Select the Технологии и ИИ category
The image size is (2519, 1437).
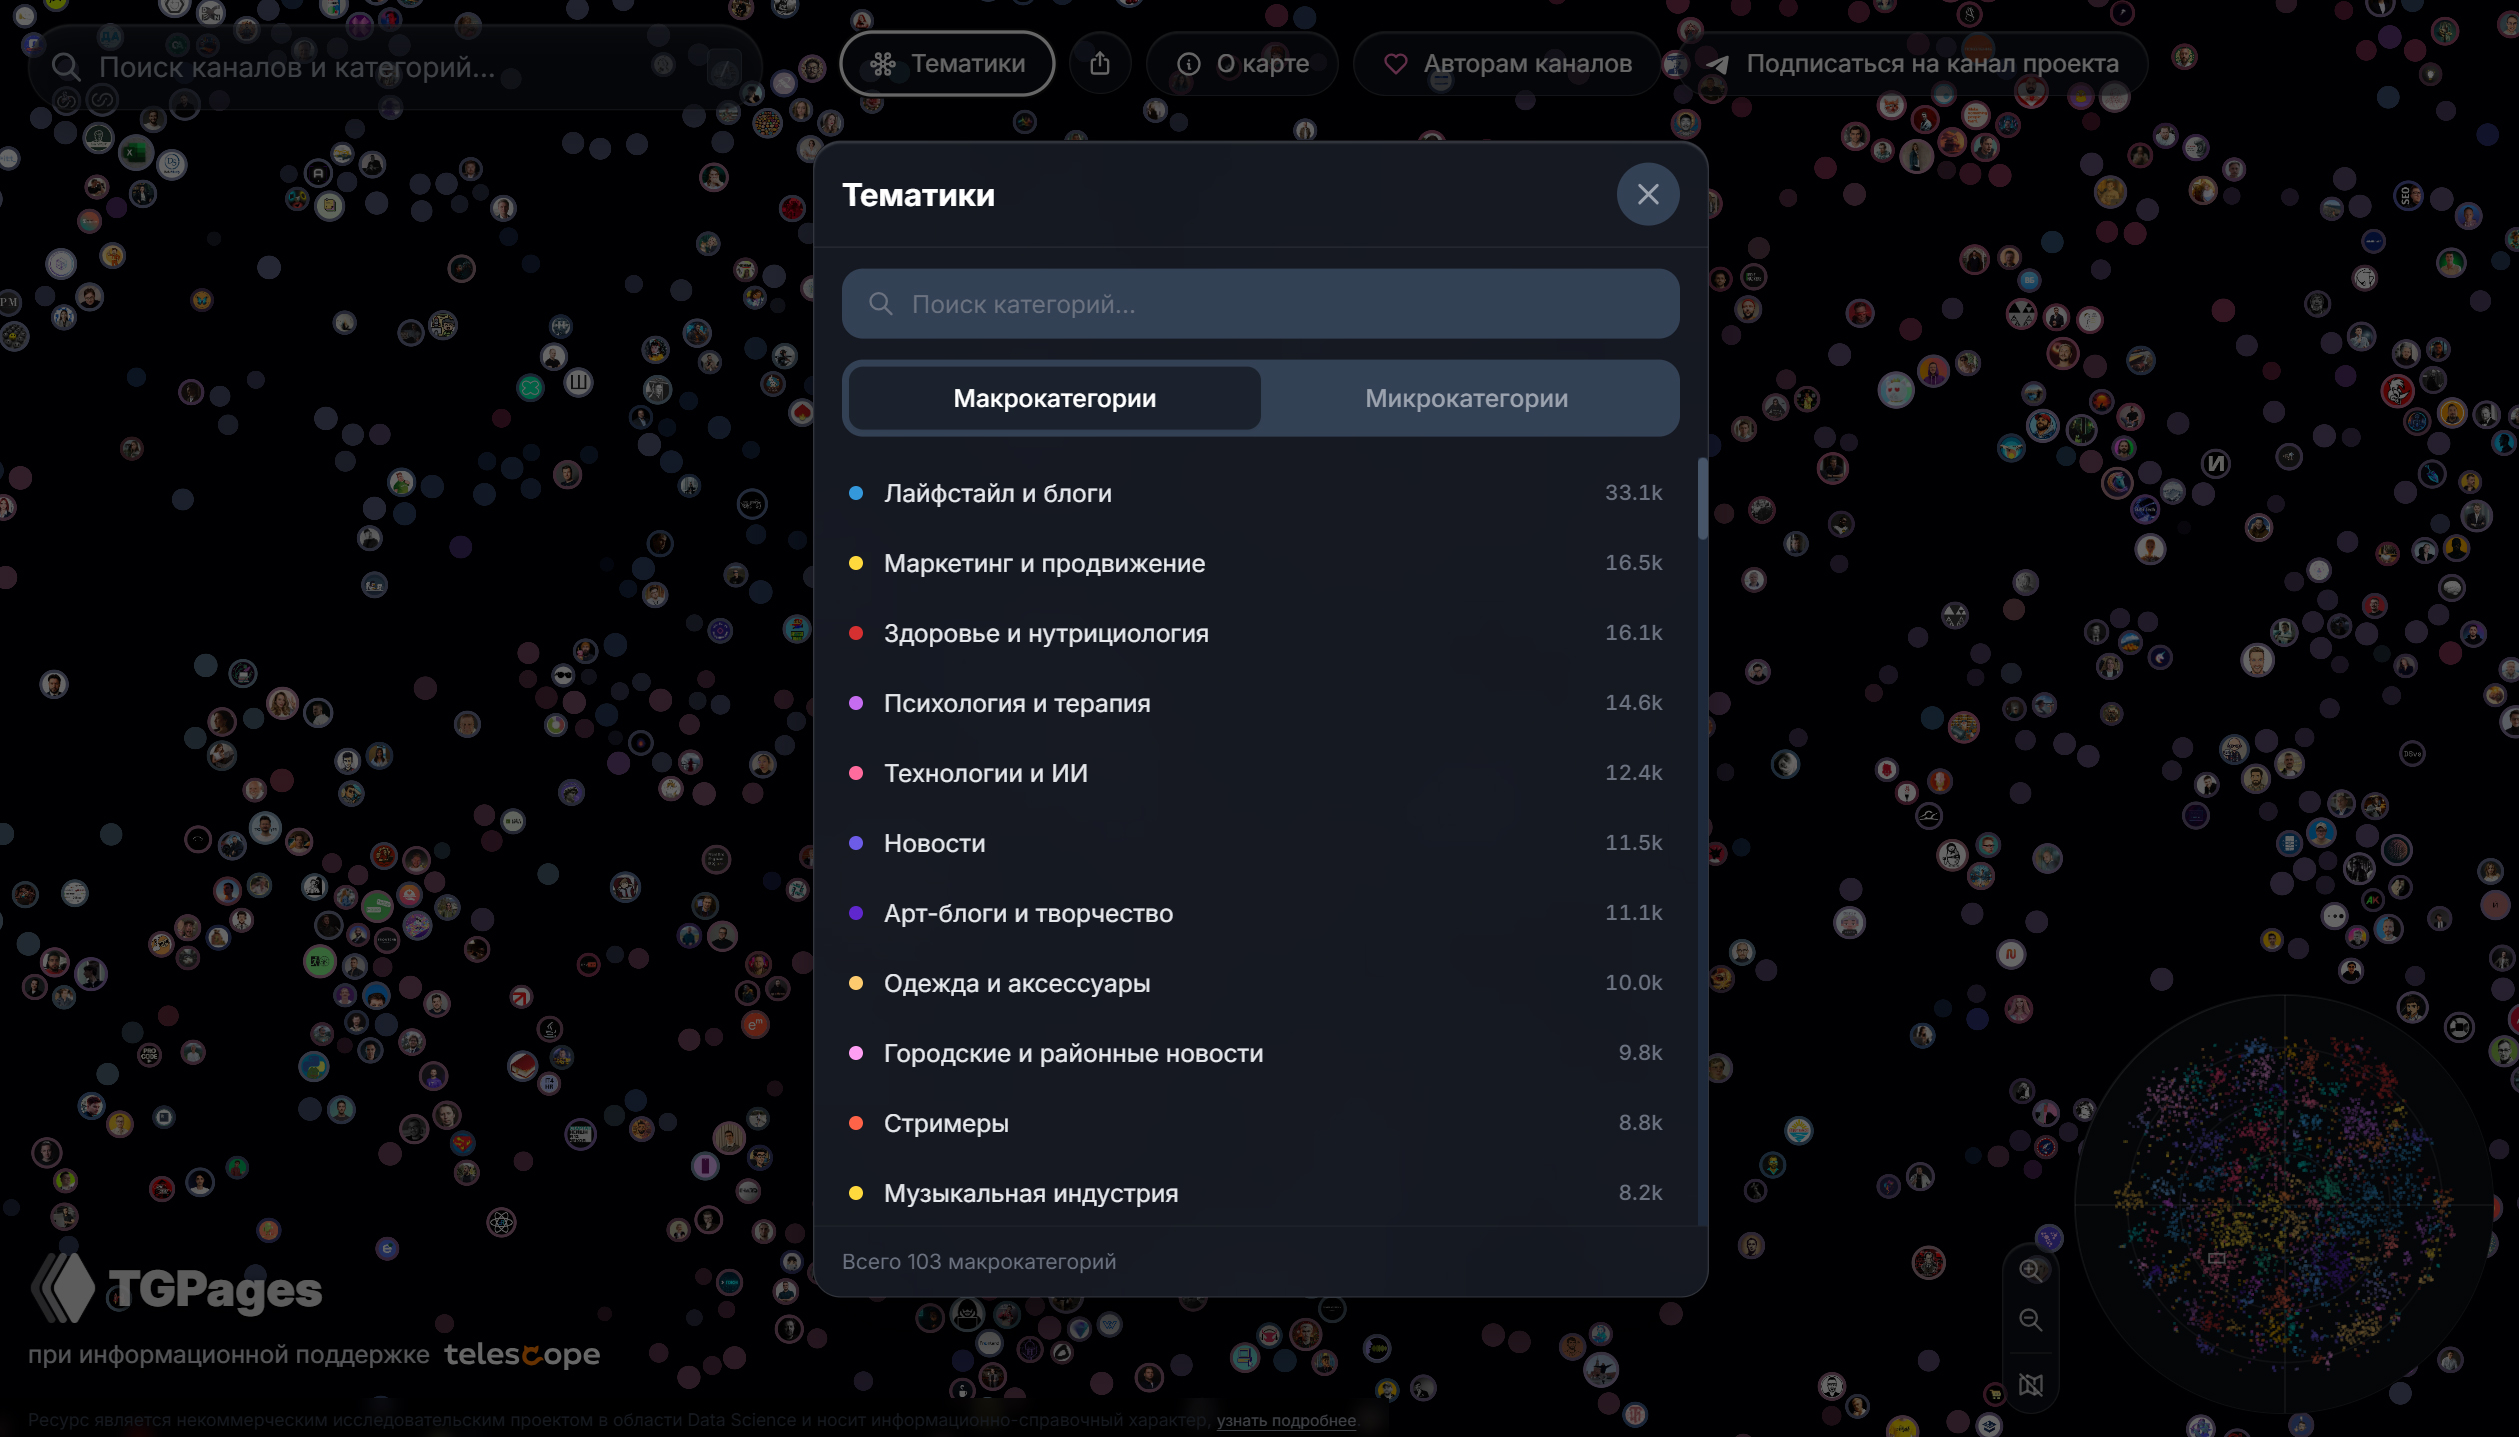985,773
